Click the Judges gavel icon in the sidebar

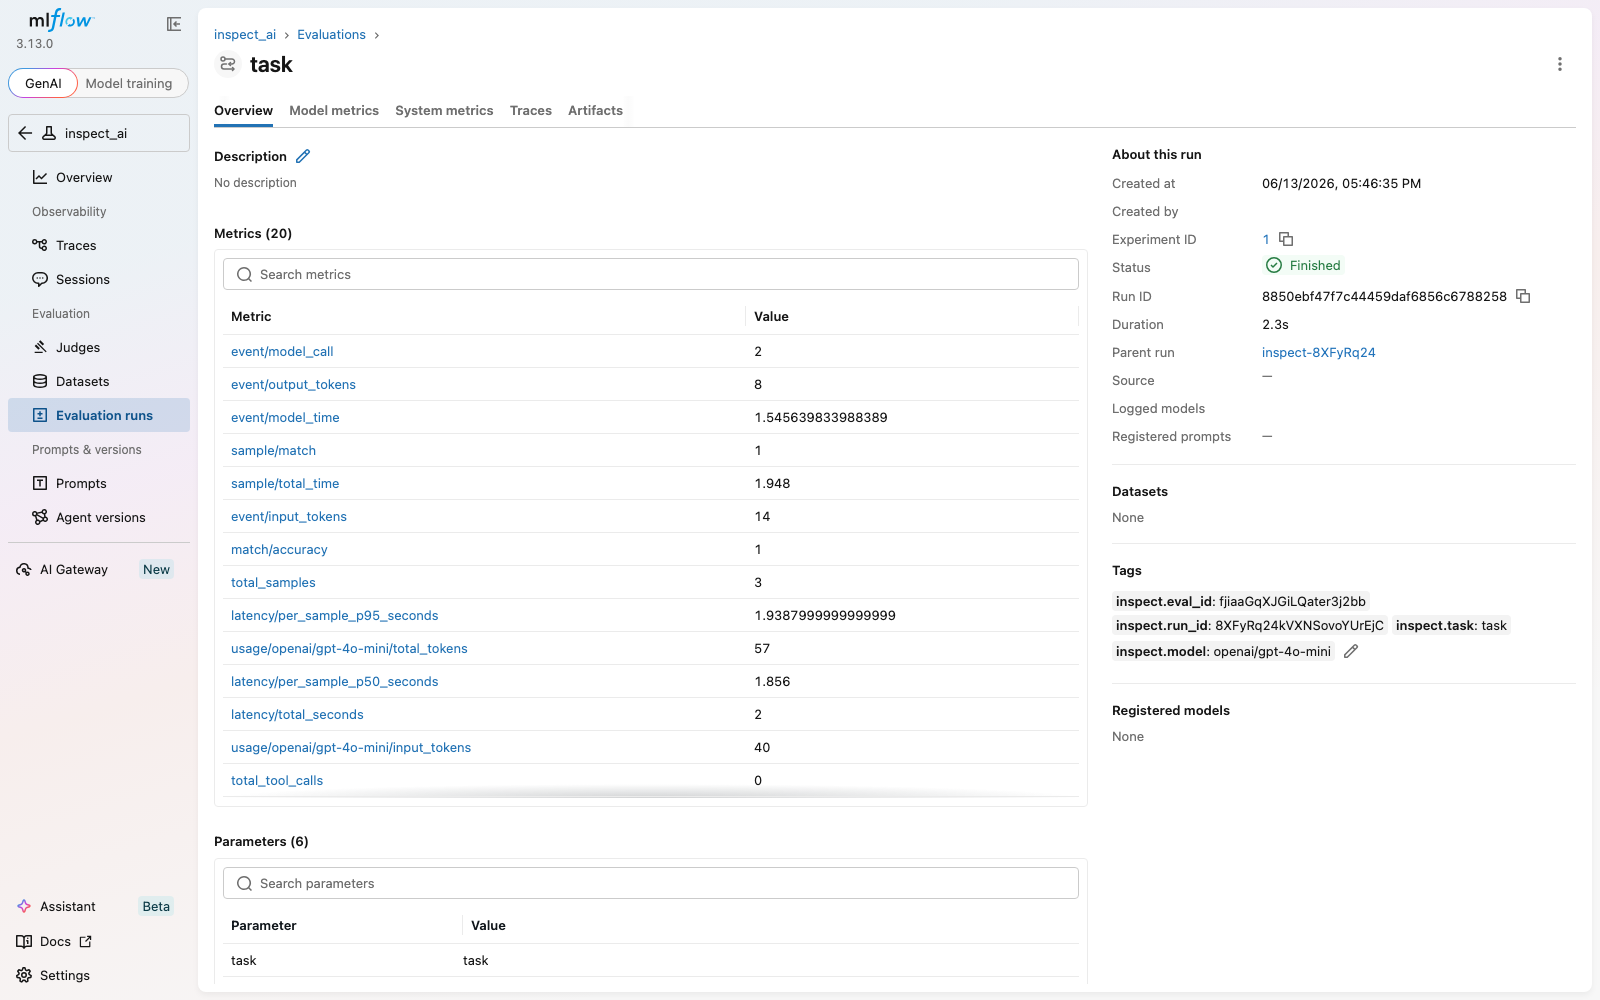click(x=40, y=347)
